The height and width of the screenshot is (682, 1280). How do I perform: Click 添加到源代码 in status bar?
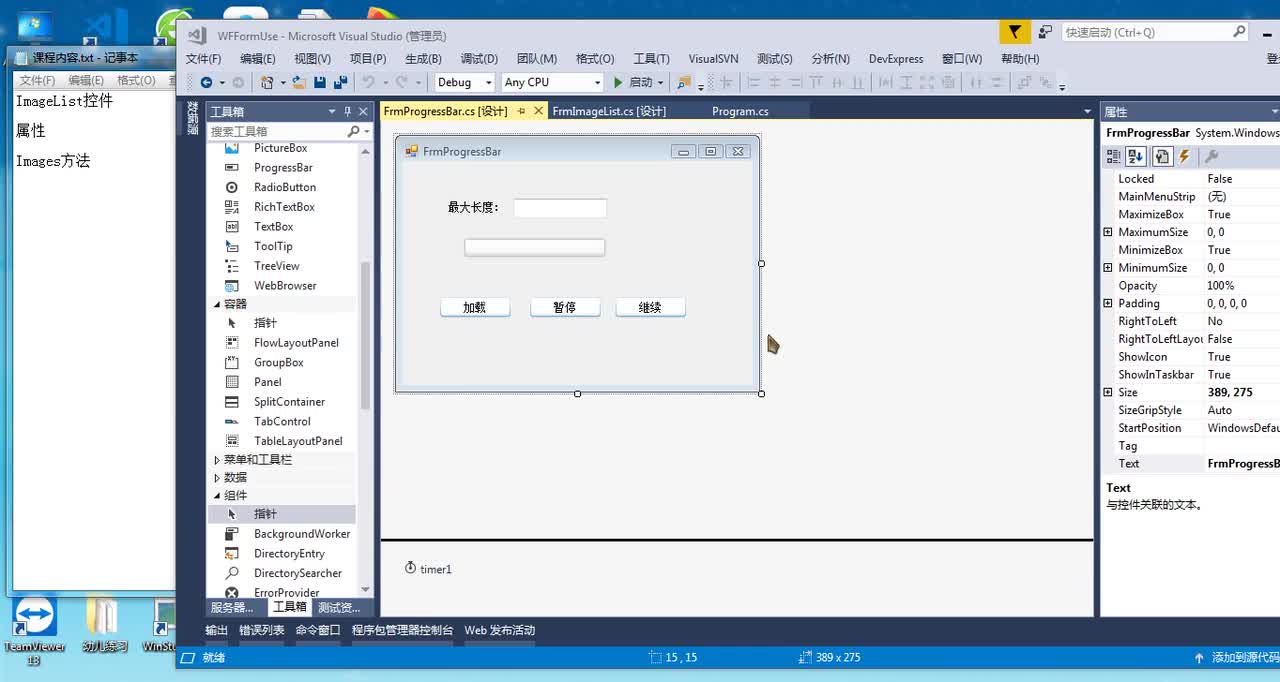click(1236, 658)
